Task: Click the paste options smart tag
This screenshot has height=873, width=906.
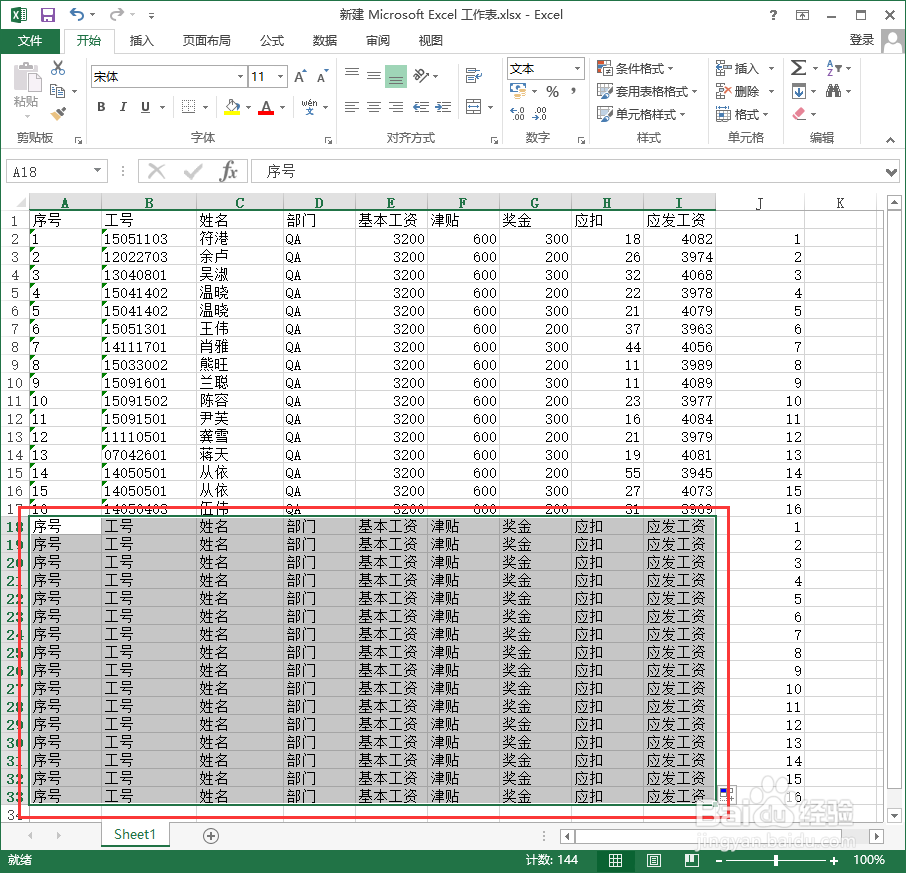Action: pos(726,795)
